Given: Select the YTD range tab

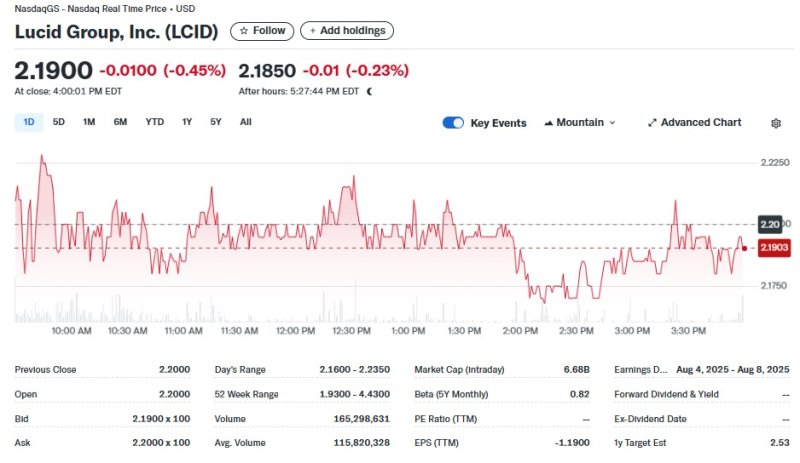Looking at the screenshot, I should point(155,122).
